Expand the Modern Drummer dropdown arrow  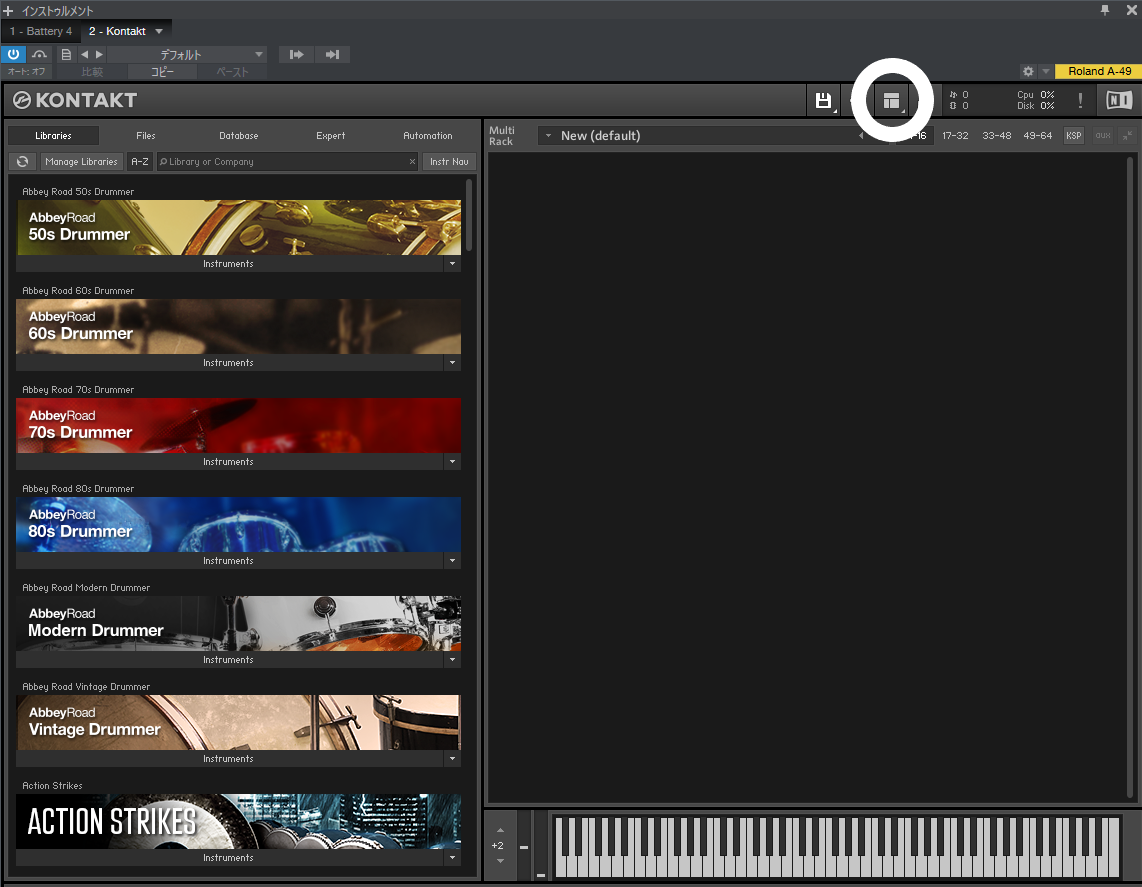452,660
